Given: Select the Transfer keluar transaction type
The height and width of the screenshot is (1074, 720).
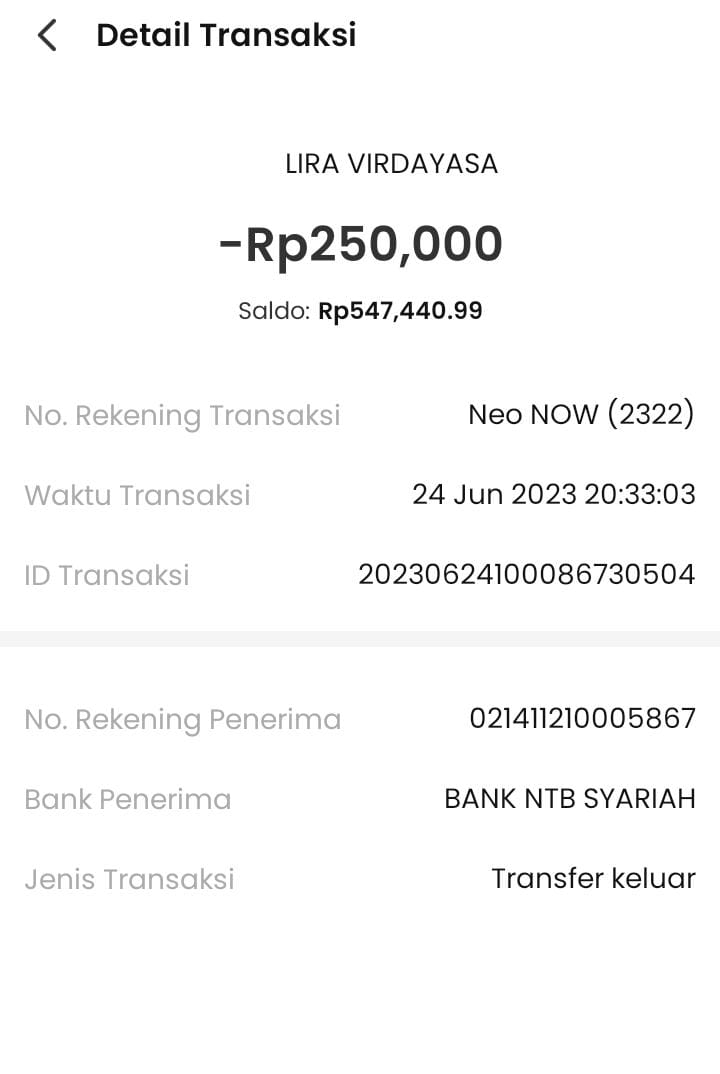Looking at the screenshot, I should [x=593, y=878].
